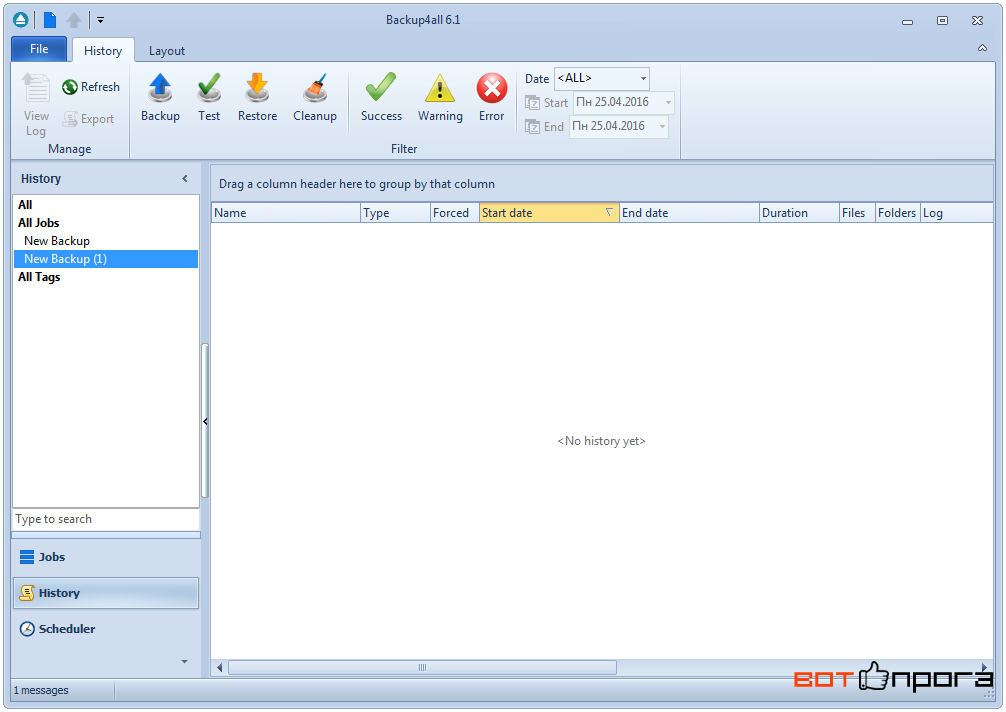This screenshot has height=712, width=1006.
Task: Click the Start date calendar icon
Action: click(533, 103)
